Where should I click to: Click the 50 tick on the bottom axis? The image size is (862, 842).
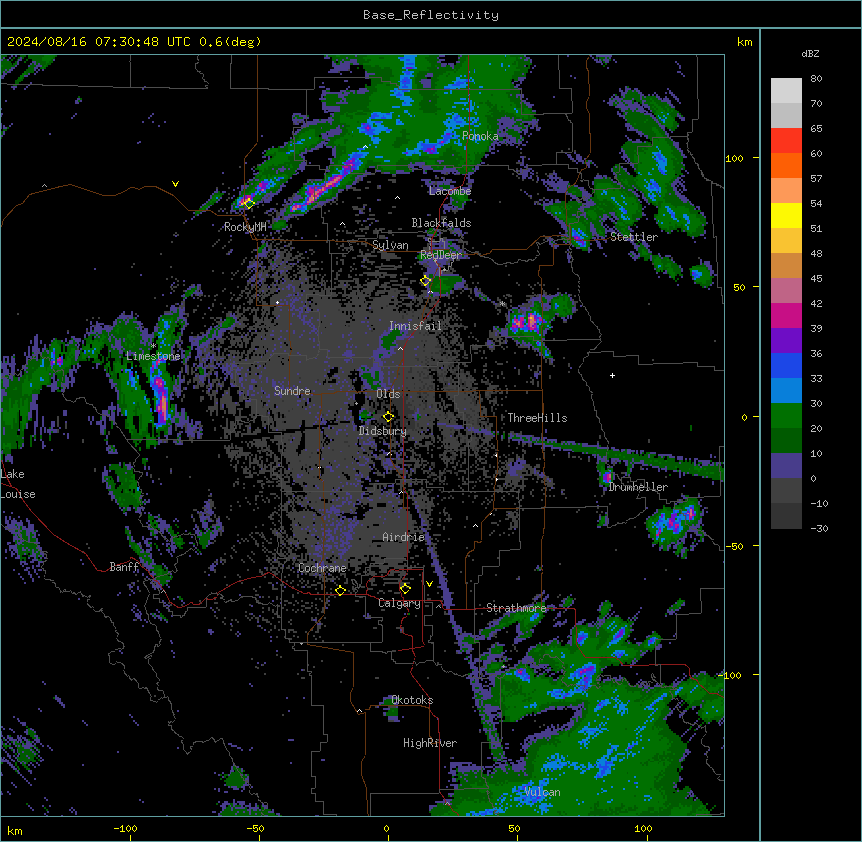[514, 828]
